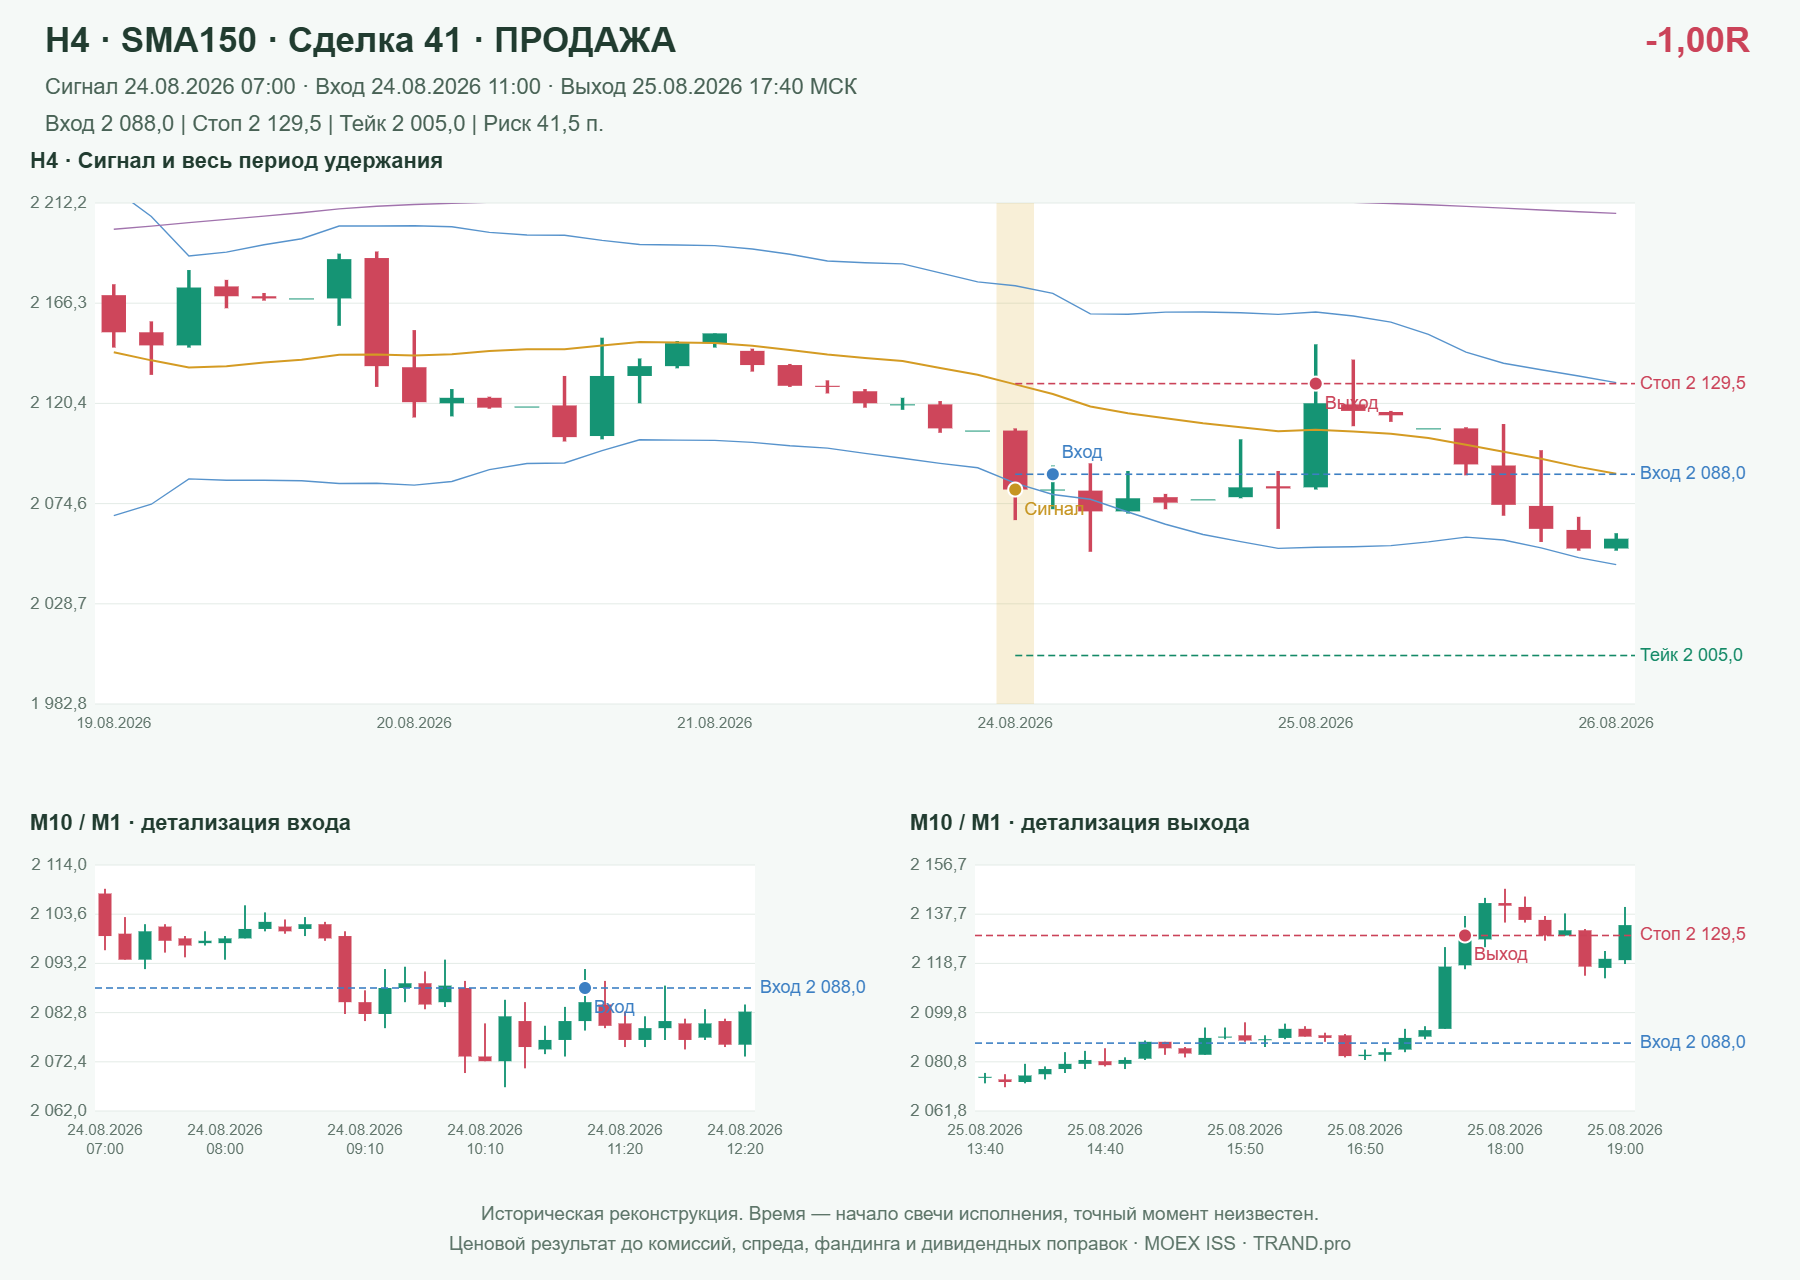Click 'Стоп 2 129,5' label on H4 chart

coord(1693,383)
